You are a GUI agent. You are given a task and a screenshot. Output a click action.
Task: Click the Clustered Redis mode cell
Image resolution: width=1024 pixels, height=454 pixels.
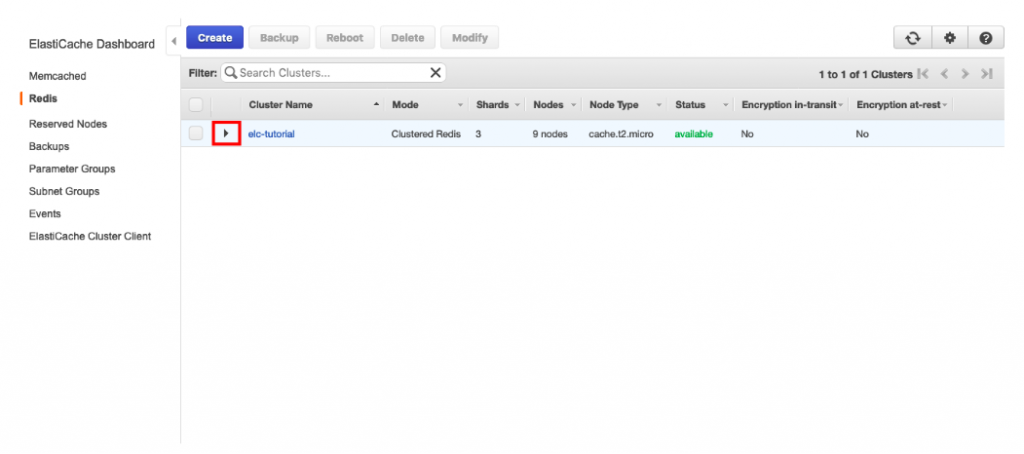[426, 134]
